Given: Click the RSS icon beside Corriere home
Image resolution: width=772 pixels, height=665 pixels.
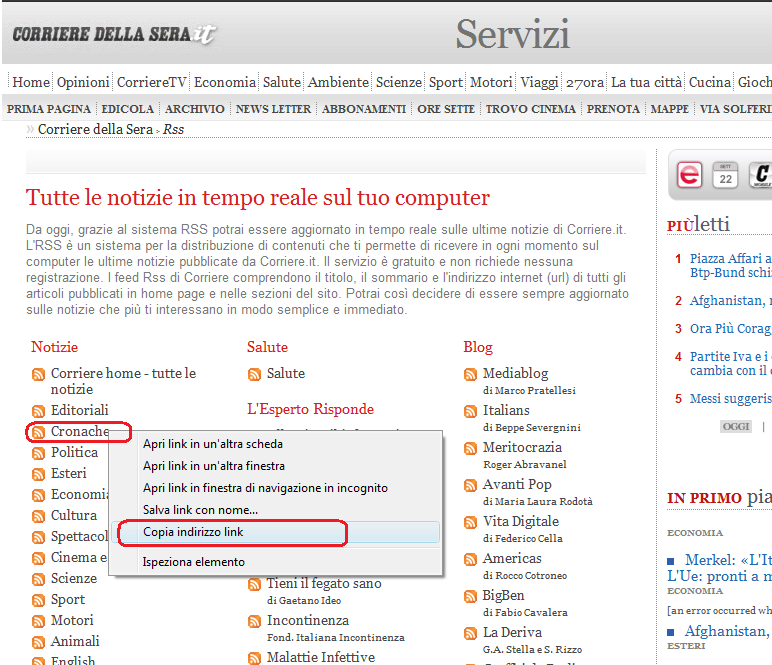Looking at the screenshot, I should point(38,375).
